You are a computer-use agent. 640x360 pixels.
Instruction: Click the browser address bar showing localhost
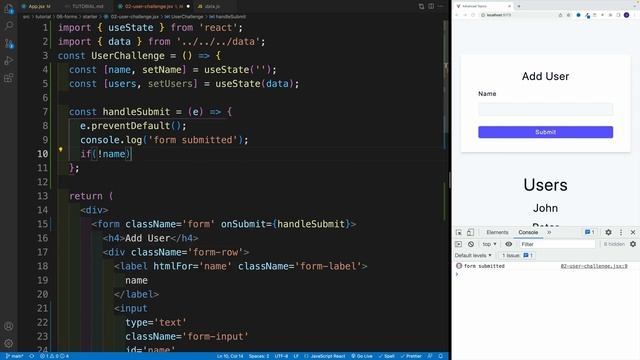pos(518,15)
